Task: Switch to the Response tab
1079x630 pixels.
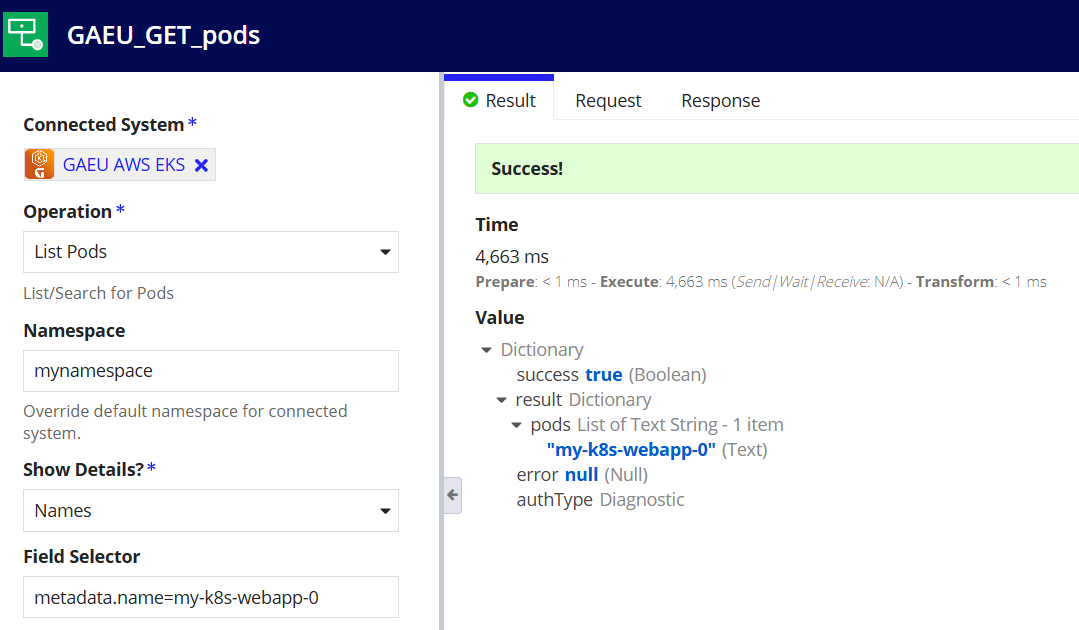Action: tap(720, 100)
